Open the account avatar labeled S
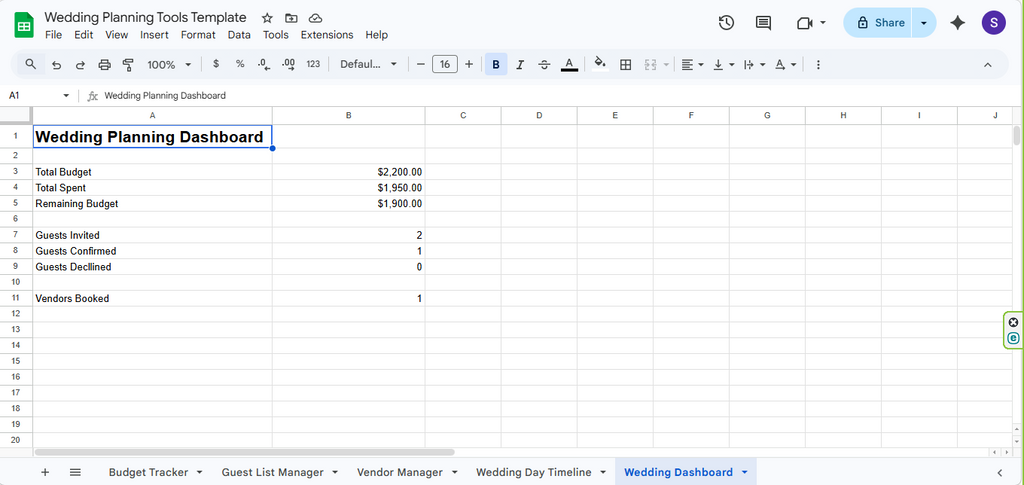The width and height of the screenshot is (1024, 485). pyautogui.click(x=993, y=23)
